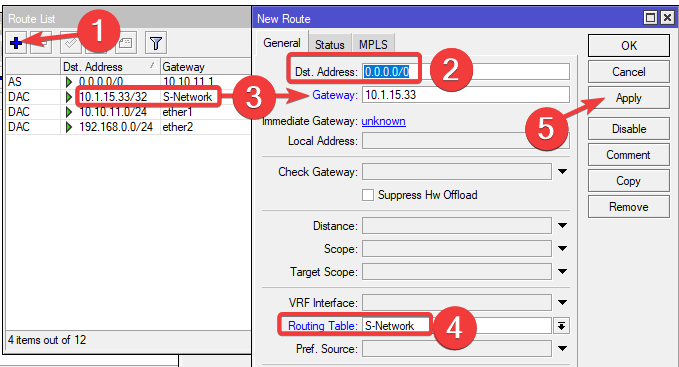Viewport: 679px width, 367px height.
Task: Click into the Dst. Address input field
Action: (466, 71)
